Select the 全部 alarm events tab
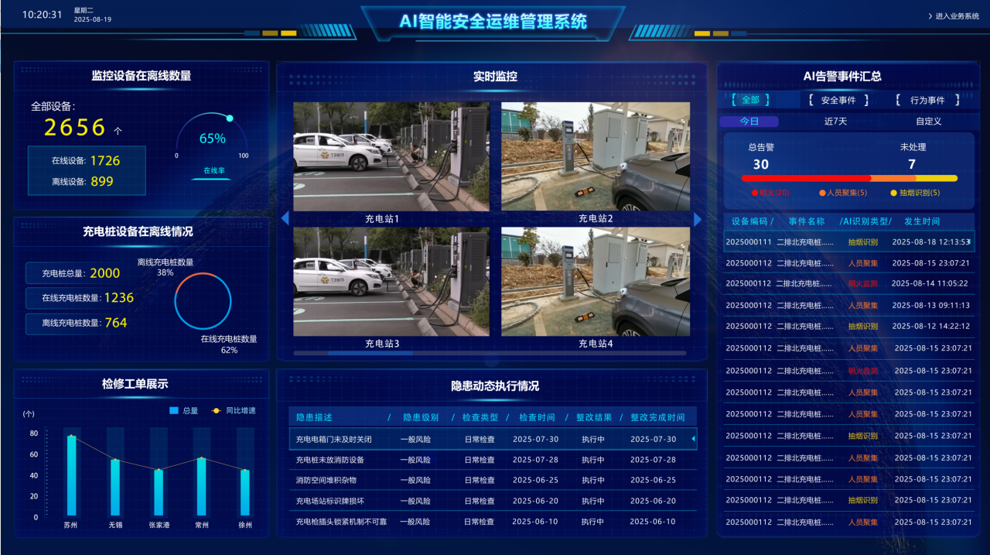This screenshot has height=555, width=991. point(749,100)
